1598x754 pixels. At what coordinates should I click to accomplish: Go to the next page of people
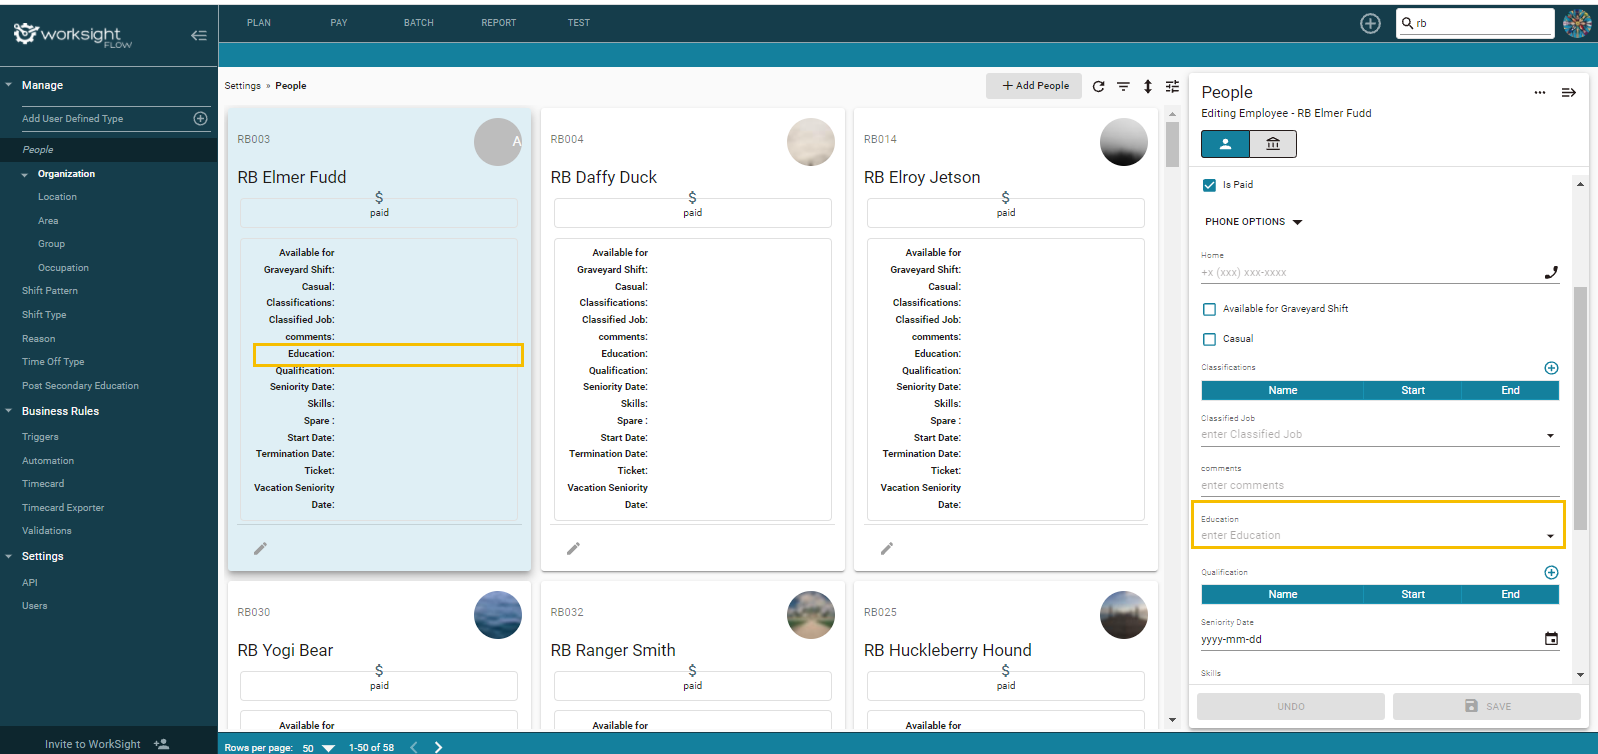click(438, 747)
